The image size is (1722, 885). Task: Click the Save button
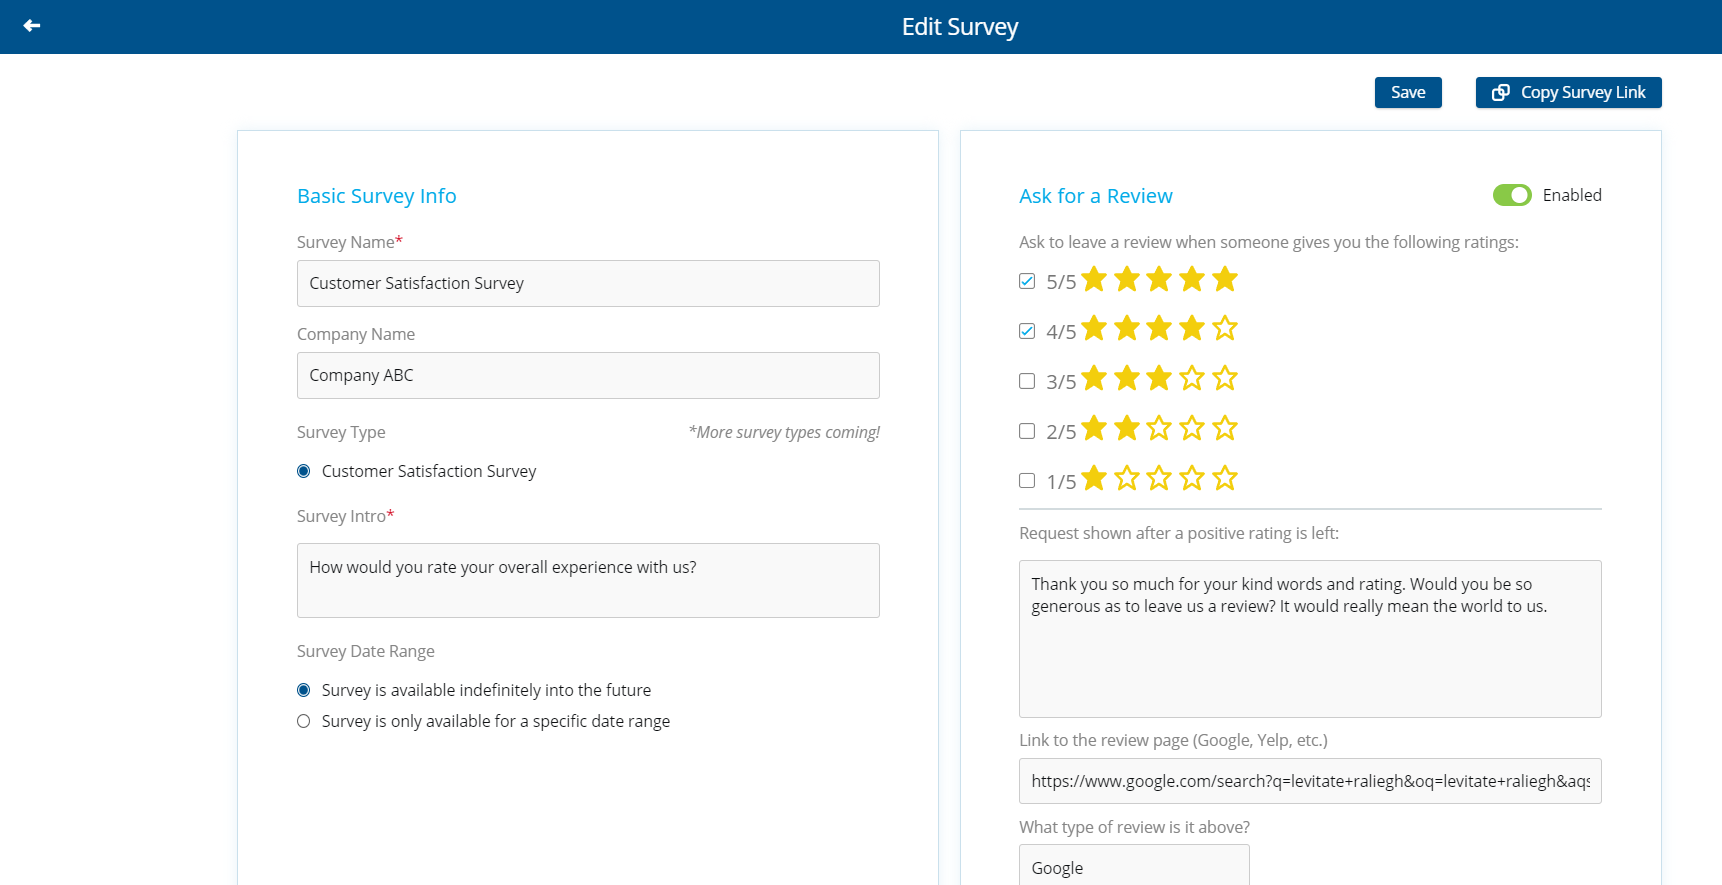click(1407, 93)
